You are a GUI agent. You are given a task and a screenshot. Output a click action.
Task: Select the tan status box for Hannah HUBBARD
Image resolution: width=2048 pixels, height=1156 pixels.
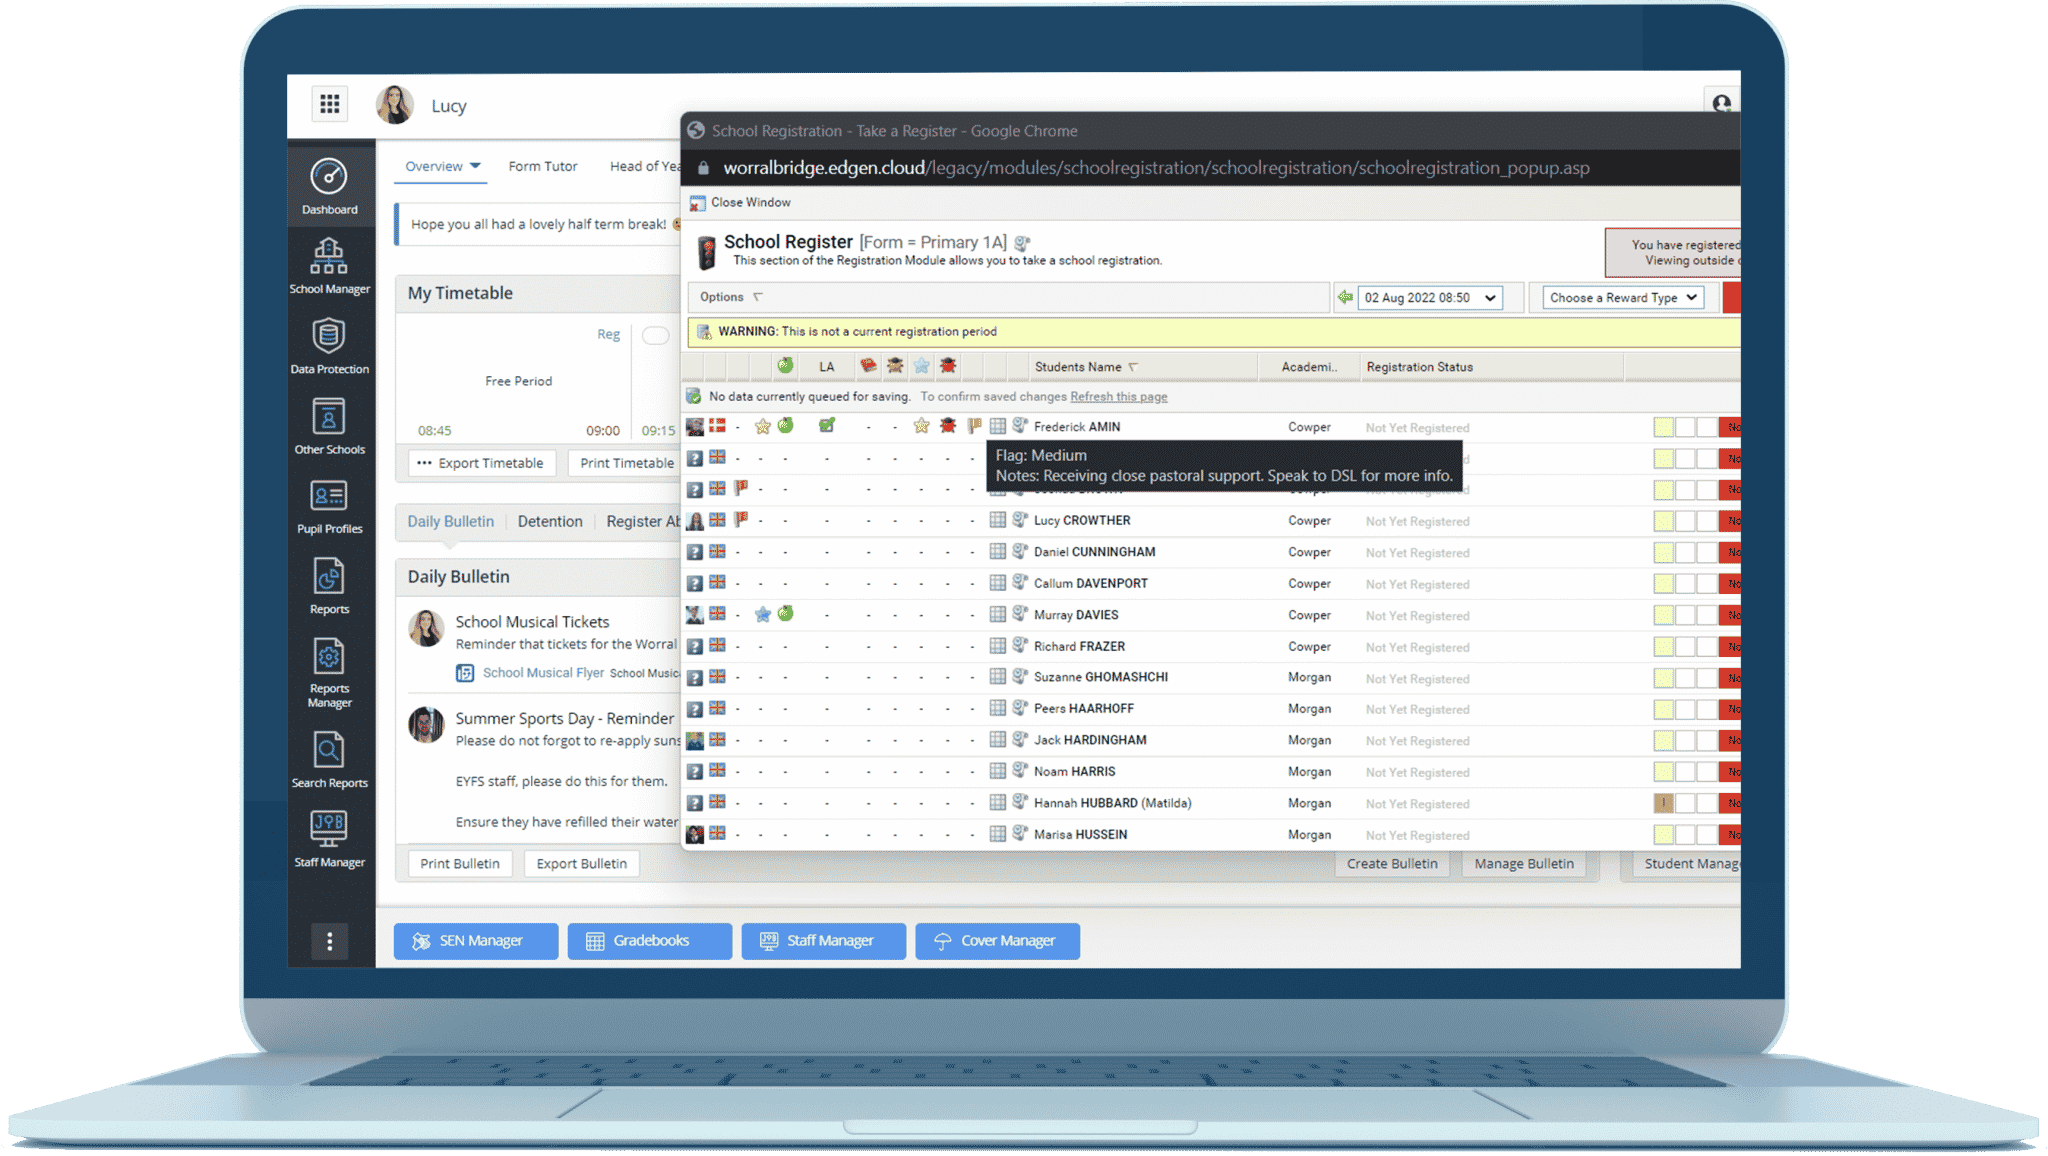click(1663, 803)
